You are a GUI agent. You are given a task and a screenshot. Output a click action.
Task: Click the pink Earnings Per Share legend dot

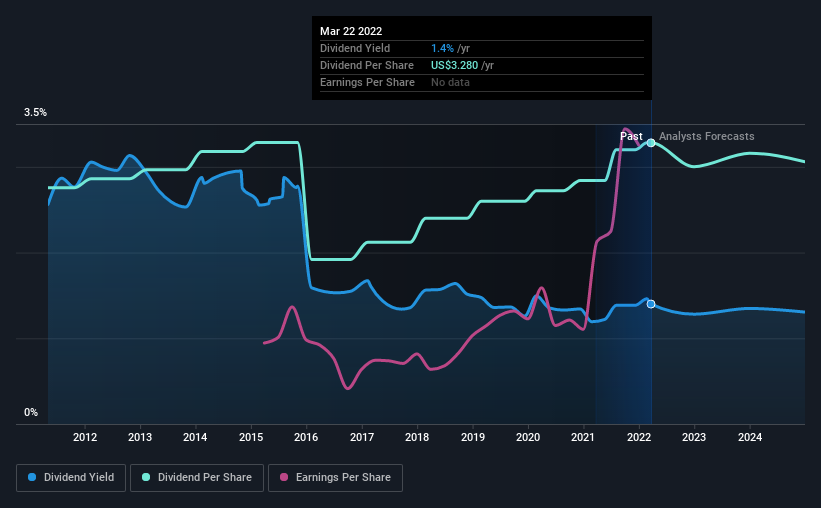click(x=284, y=477)
